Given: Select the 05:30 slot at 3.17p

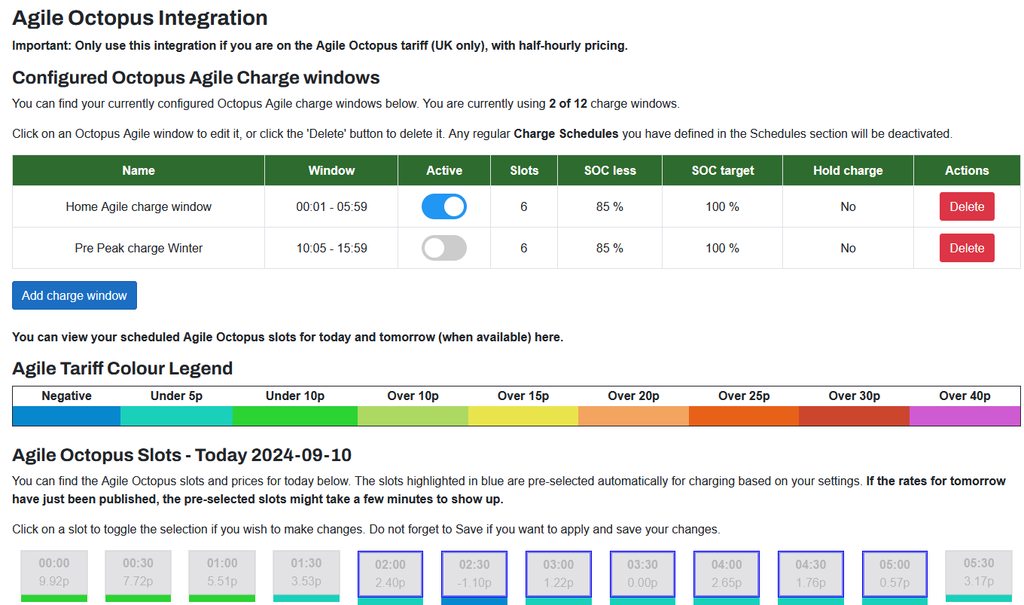Looking at the screenshot, I should point(978,573).
